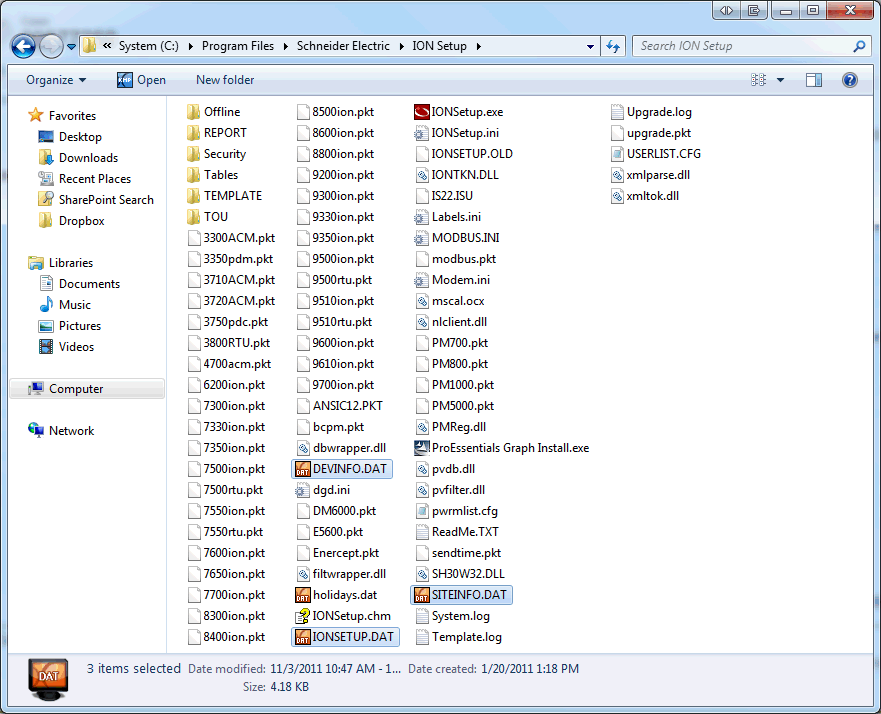Select the Security folder icon
This screenshot has height=714, width=881.
(193, 154)
